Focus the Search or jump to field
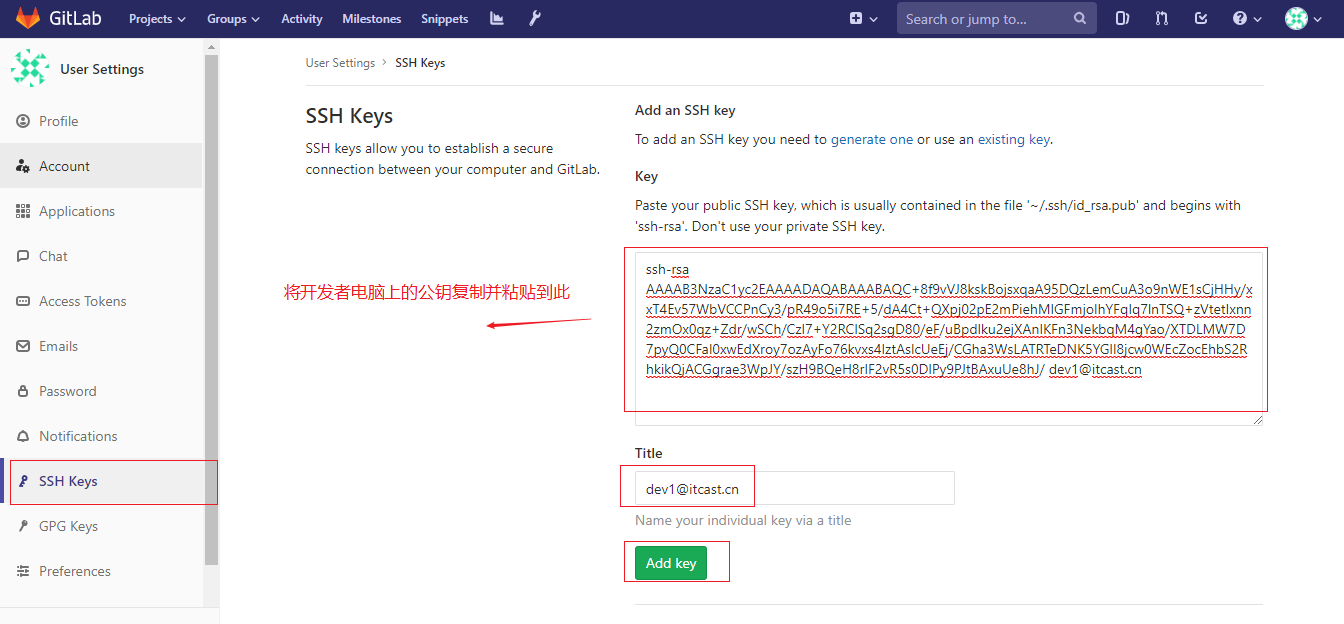This screenshot has height=624, width=1344. point(996,18)
